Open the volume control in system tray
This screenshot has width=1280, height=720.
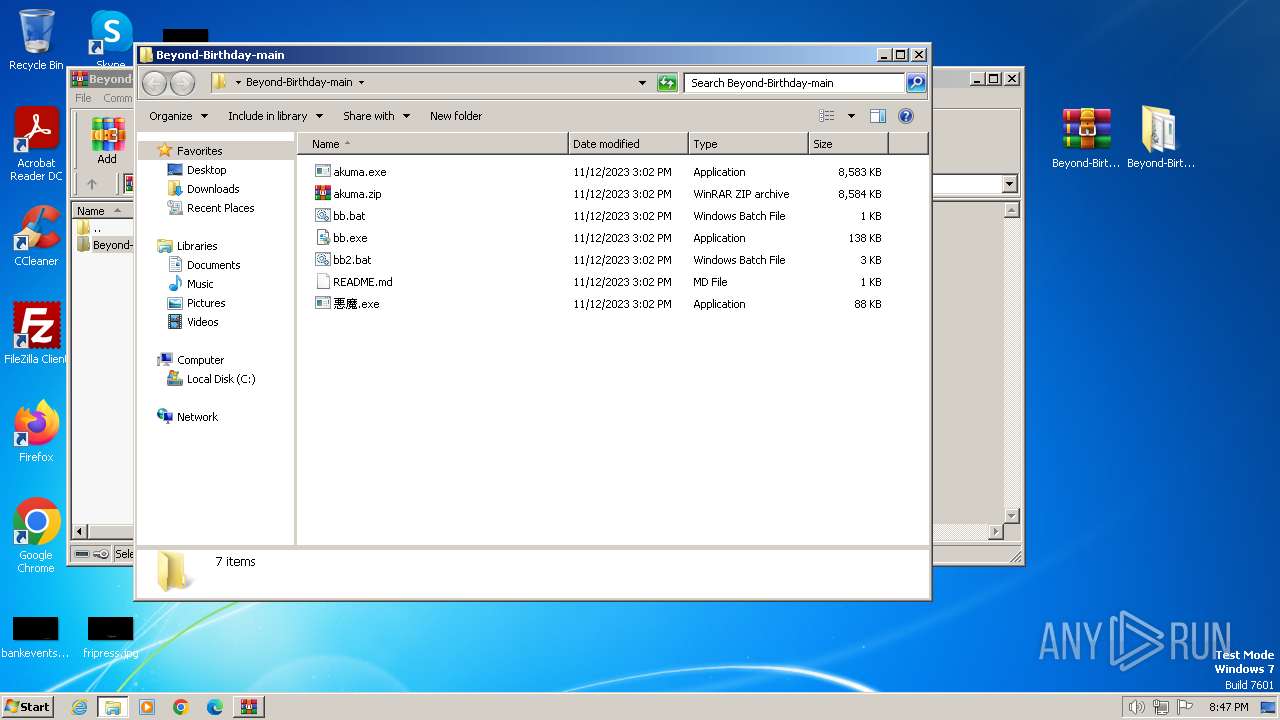tap(1136, 707)
